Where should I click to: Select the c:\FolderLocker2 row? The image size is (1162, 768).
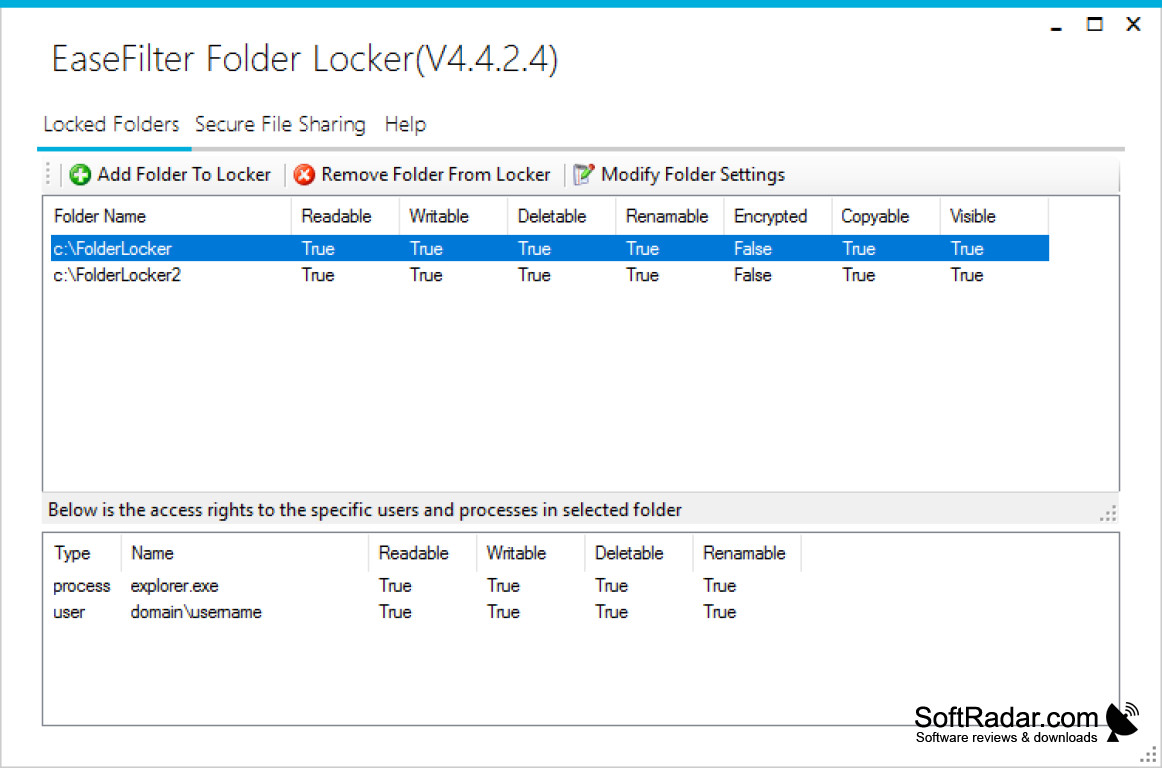tap(550, 275)
